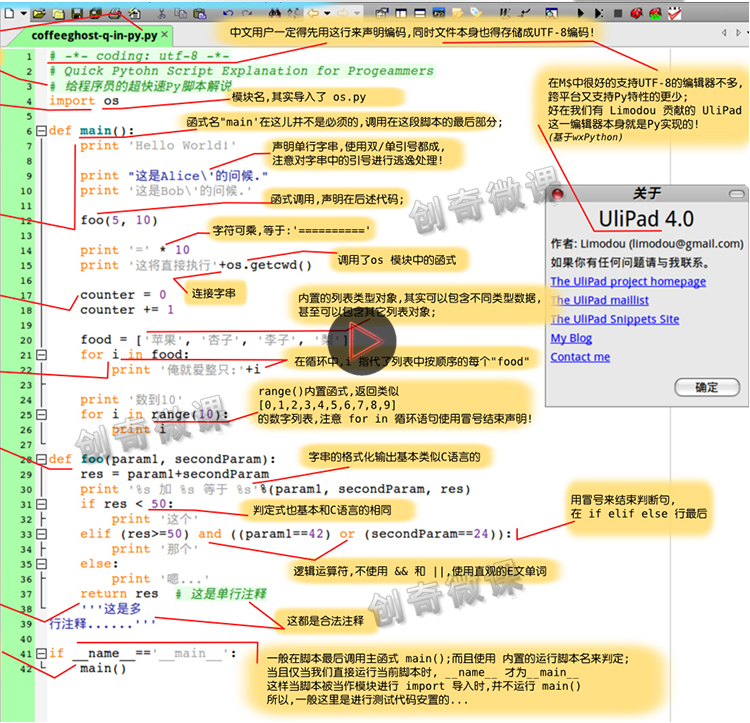The image size is (750, 723).
Task: Click the Replace icon next to binoculars
Action: tap(294, 13)
